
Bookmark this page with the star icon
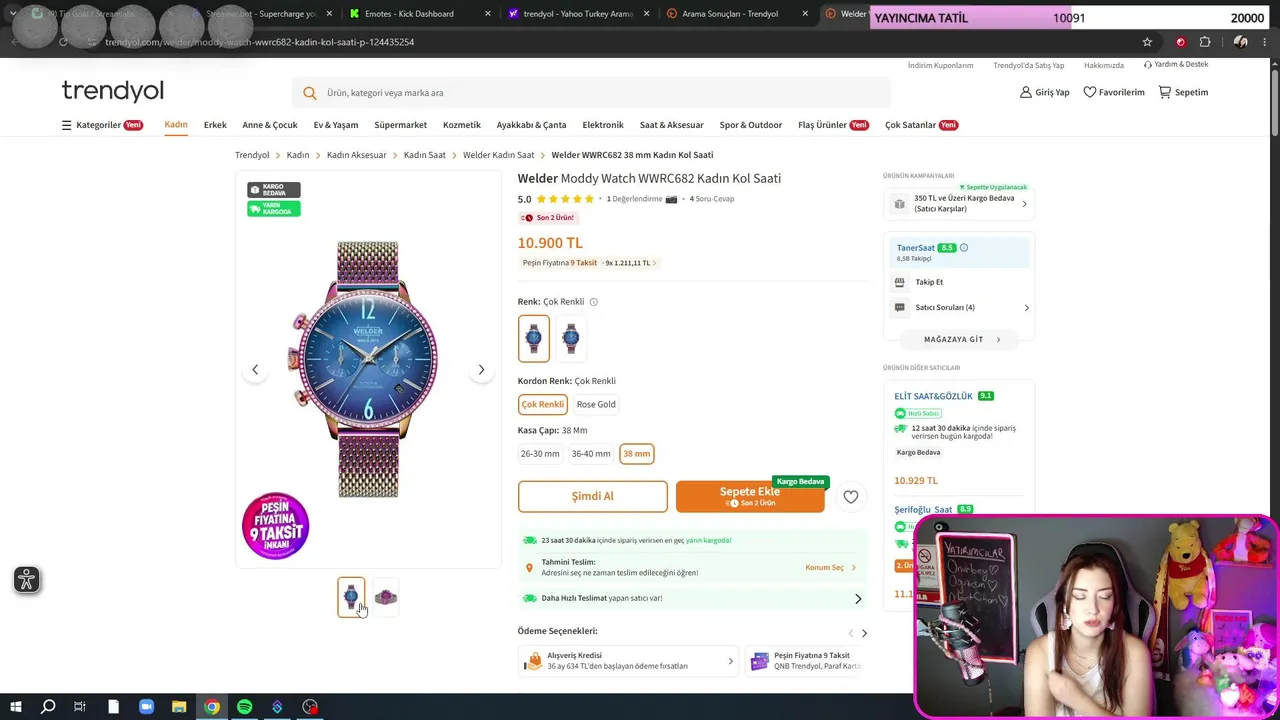point(1147,42)
